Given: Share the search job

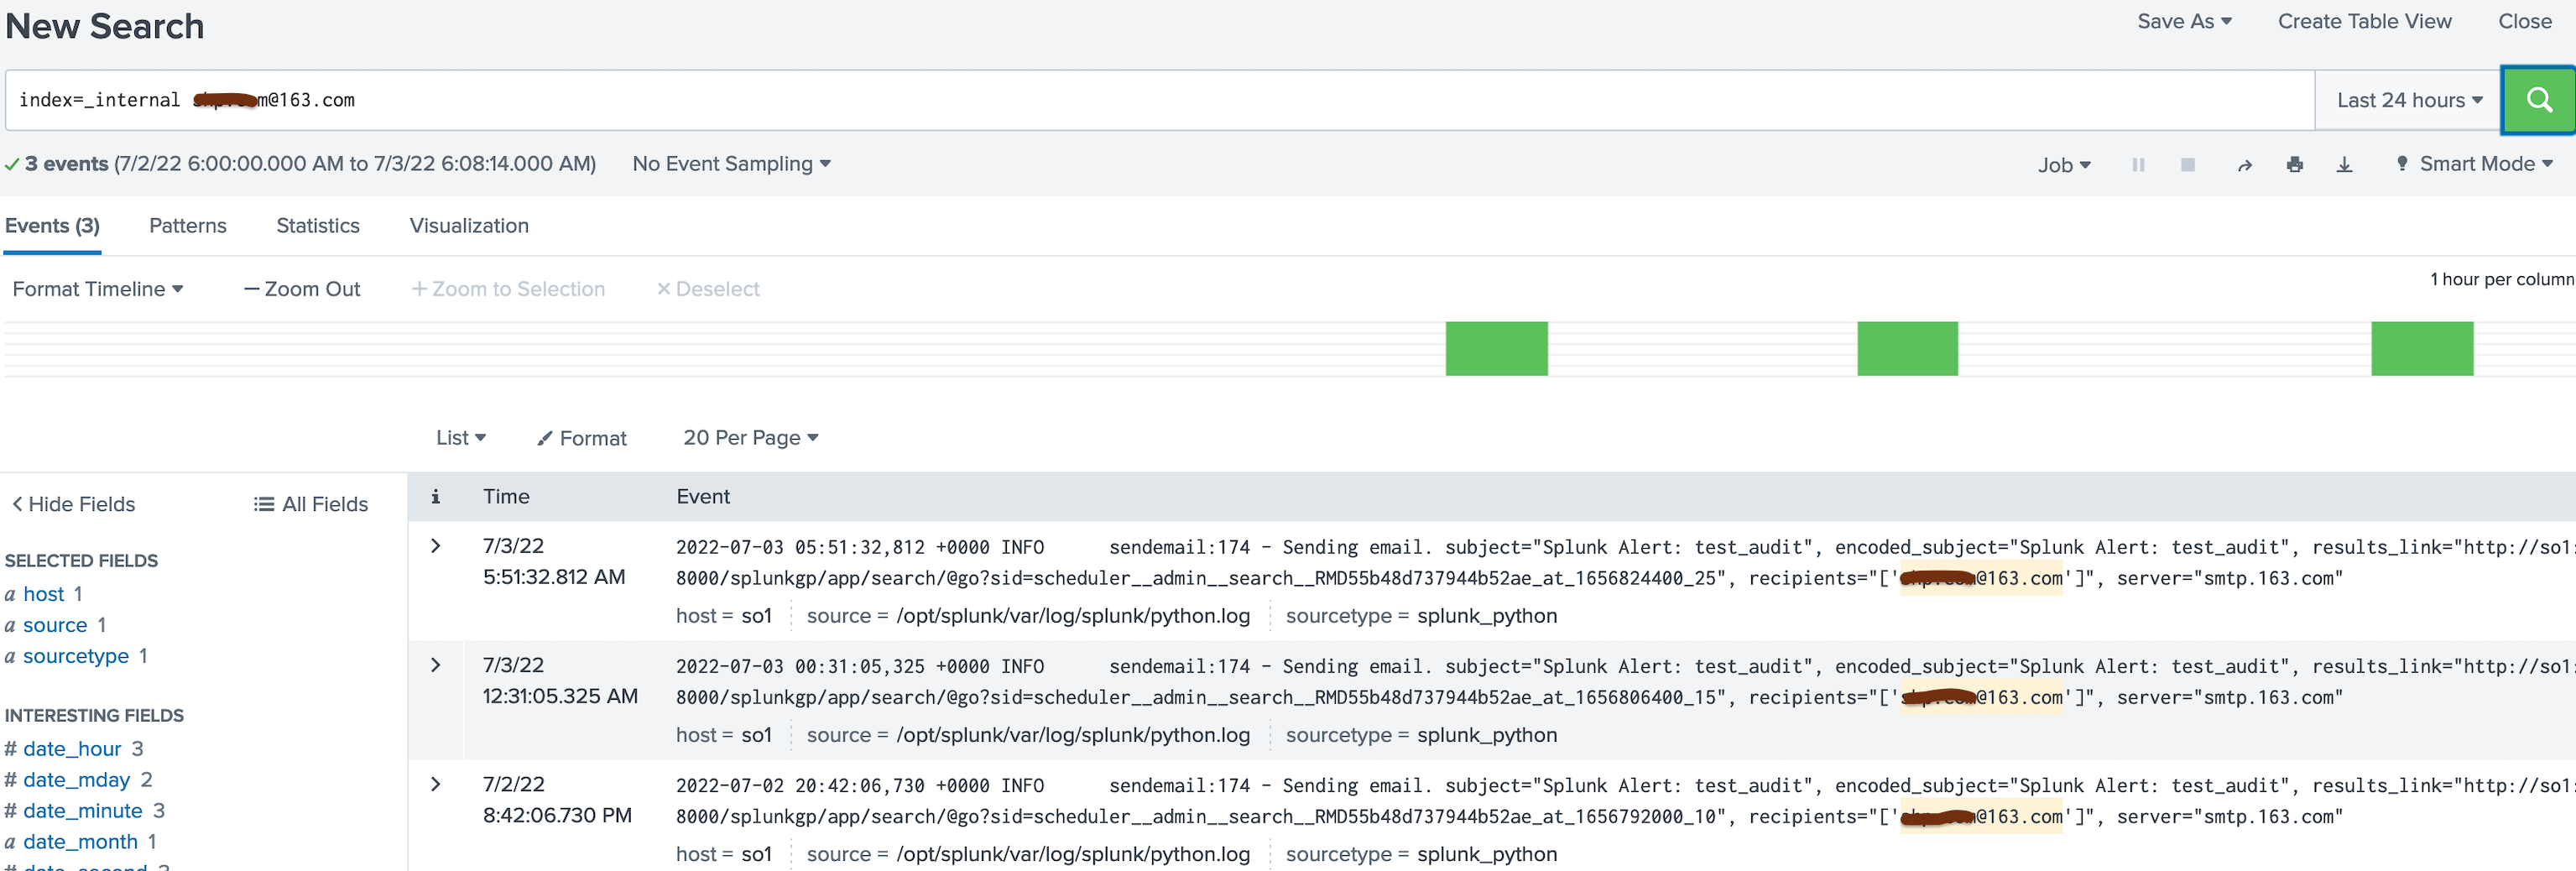Looking at the screenshot, I should coord(2243,164).
